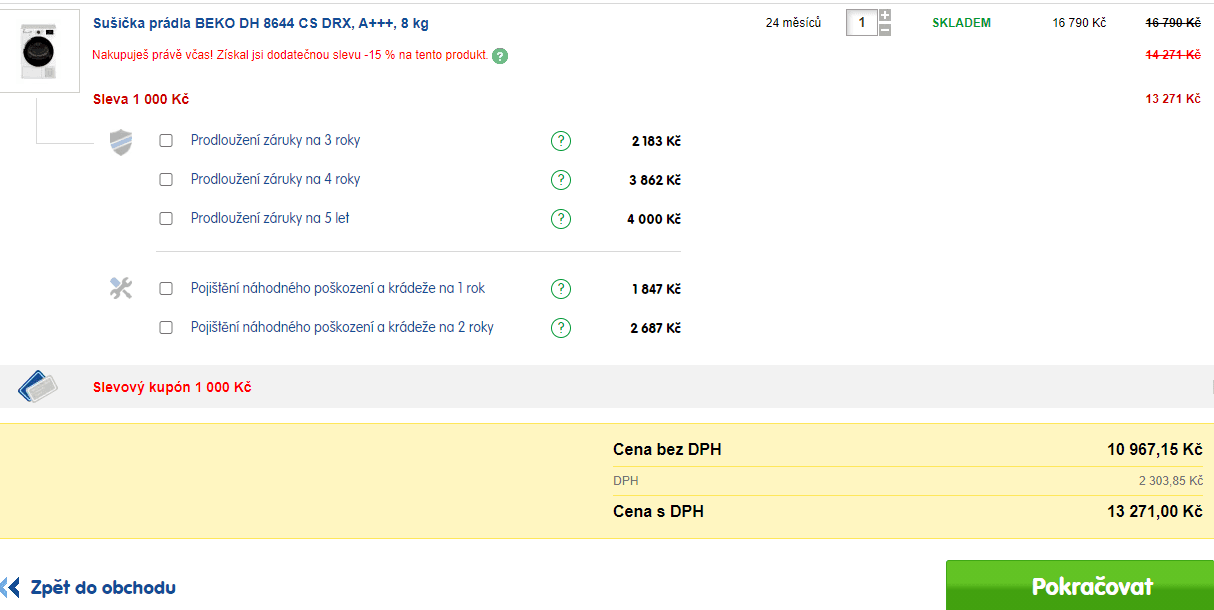
Task: Click the shield warranty icon
Action: point(121,141)
